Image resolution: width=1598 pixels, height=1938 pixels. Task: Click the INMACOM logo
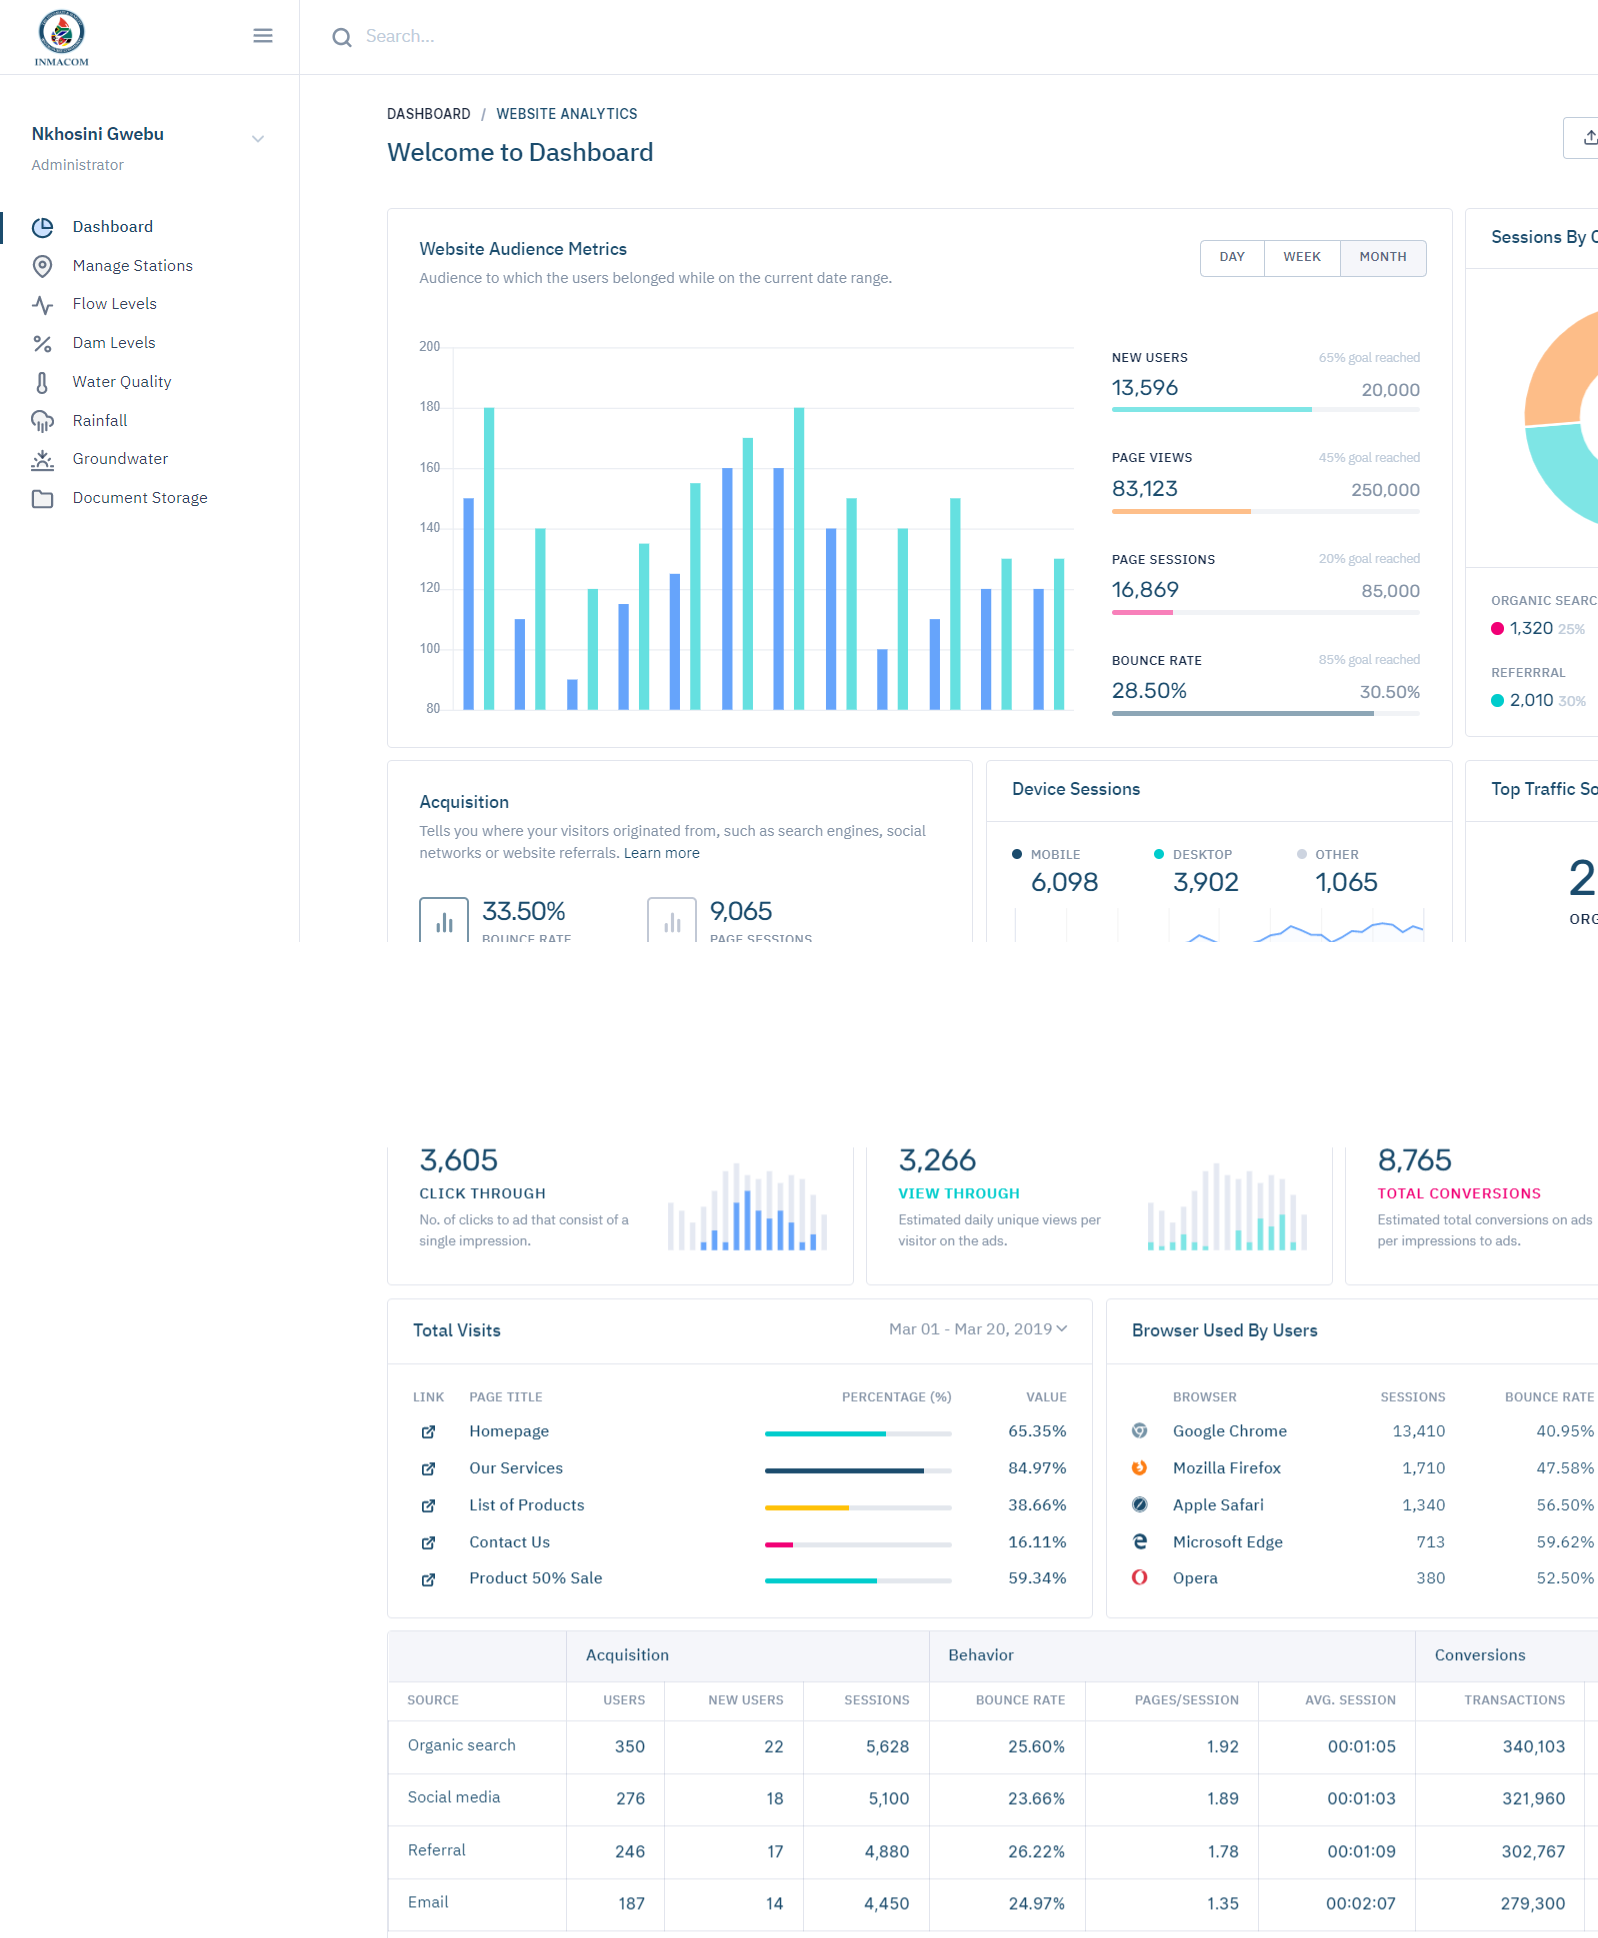(62, 38)
